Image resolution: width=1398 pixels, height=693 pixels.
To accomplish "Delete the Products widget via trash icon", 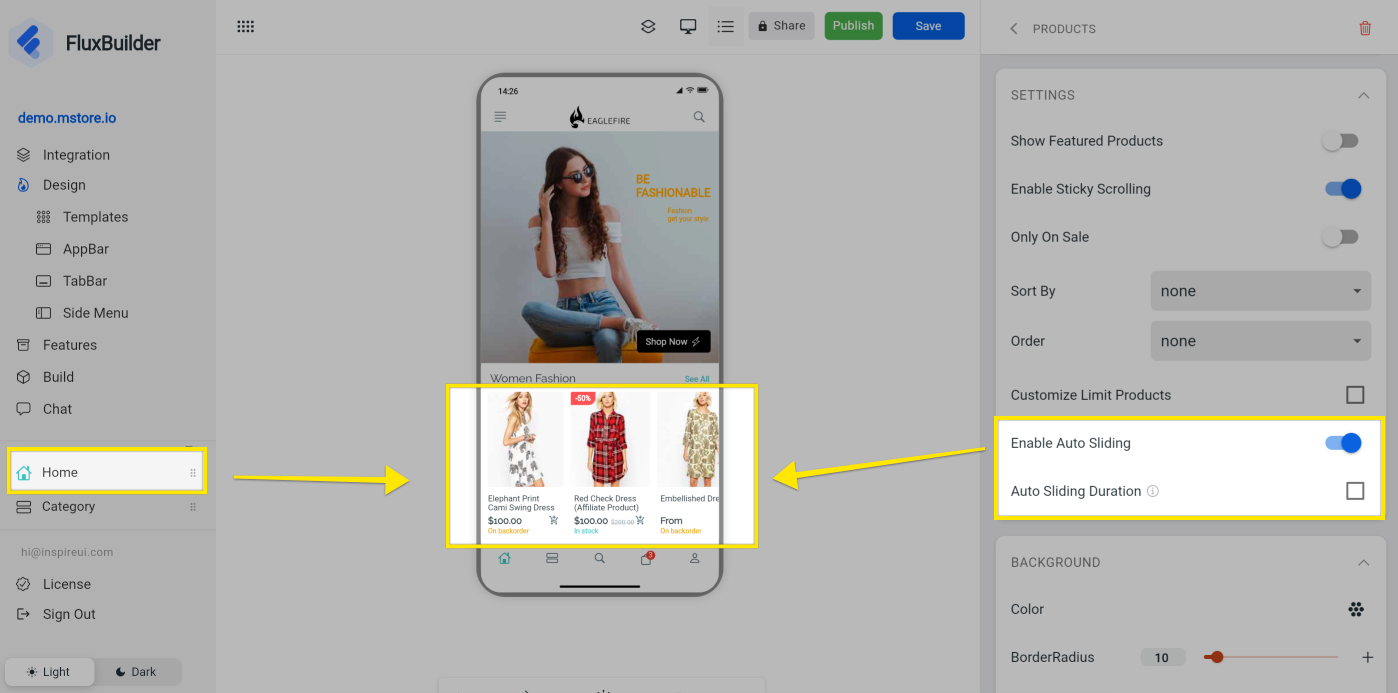I will coord(1365,29).
